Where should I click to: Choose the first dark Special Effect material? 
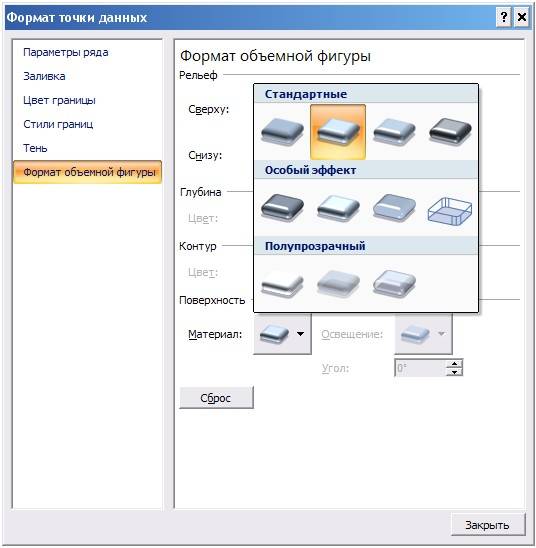pos(282,208)
